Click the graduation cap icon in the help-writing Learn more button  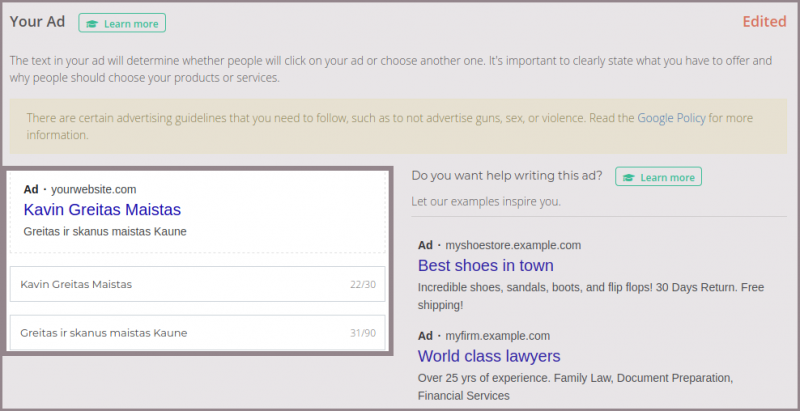click(628, 177)
